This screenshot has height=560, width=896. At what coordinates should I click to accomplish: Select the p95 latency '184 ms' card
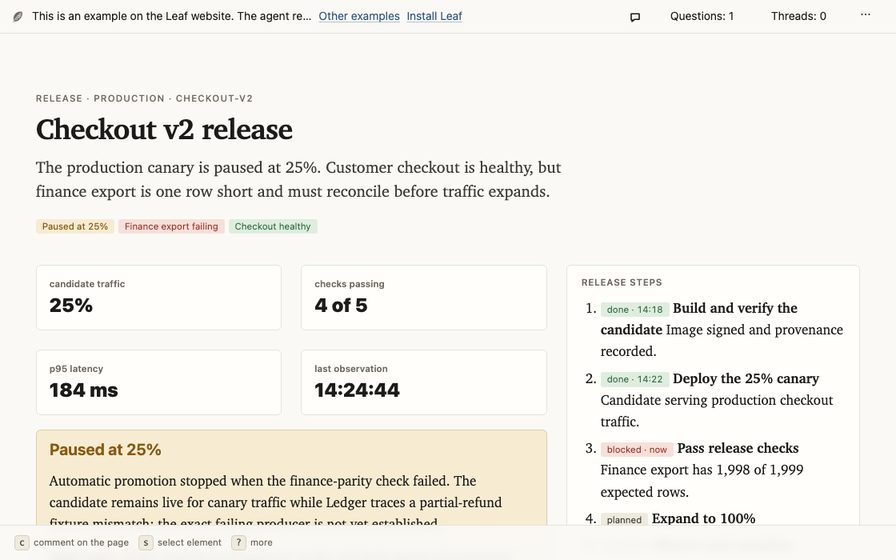click(158, 382)
